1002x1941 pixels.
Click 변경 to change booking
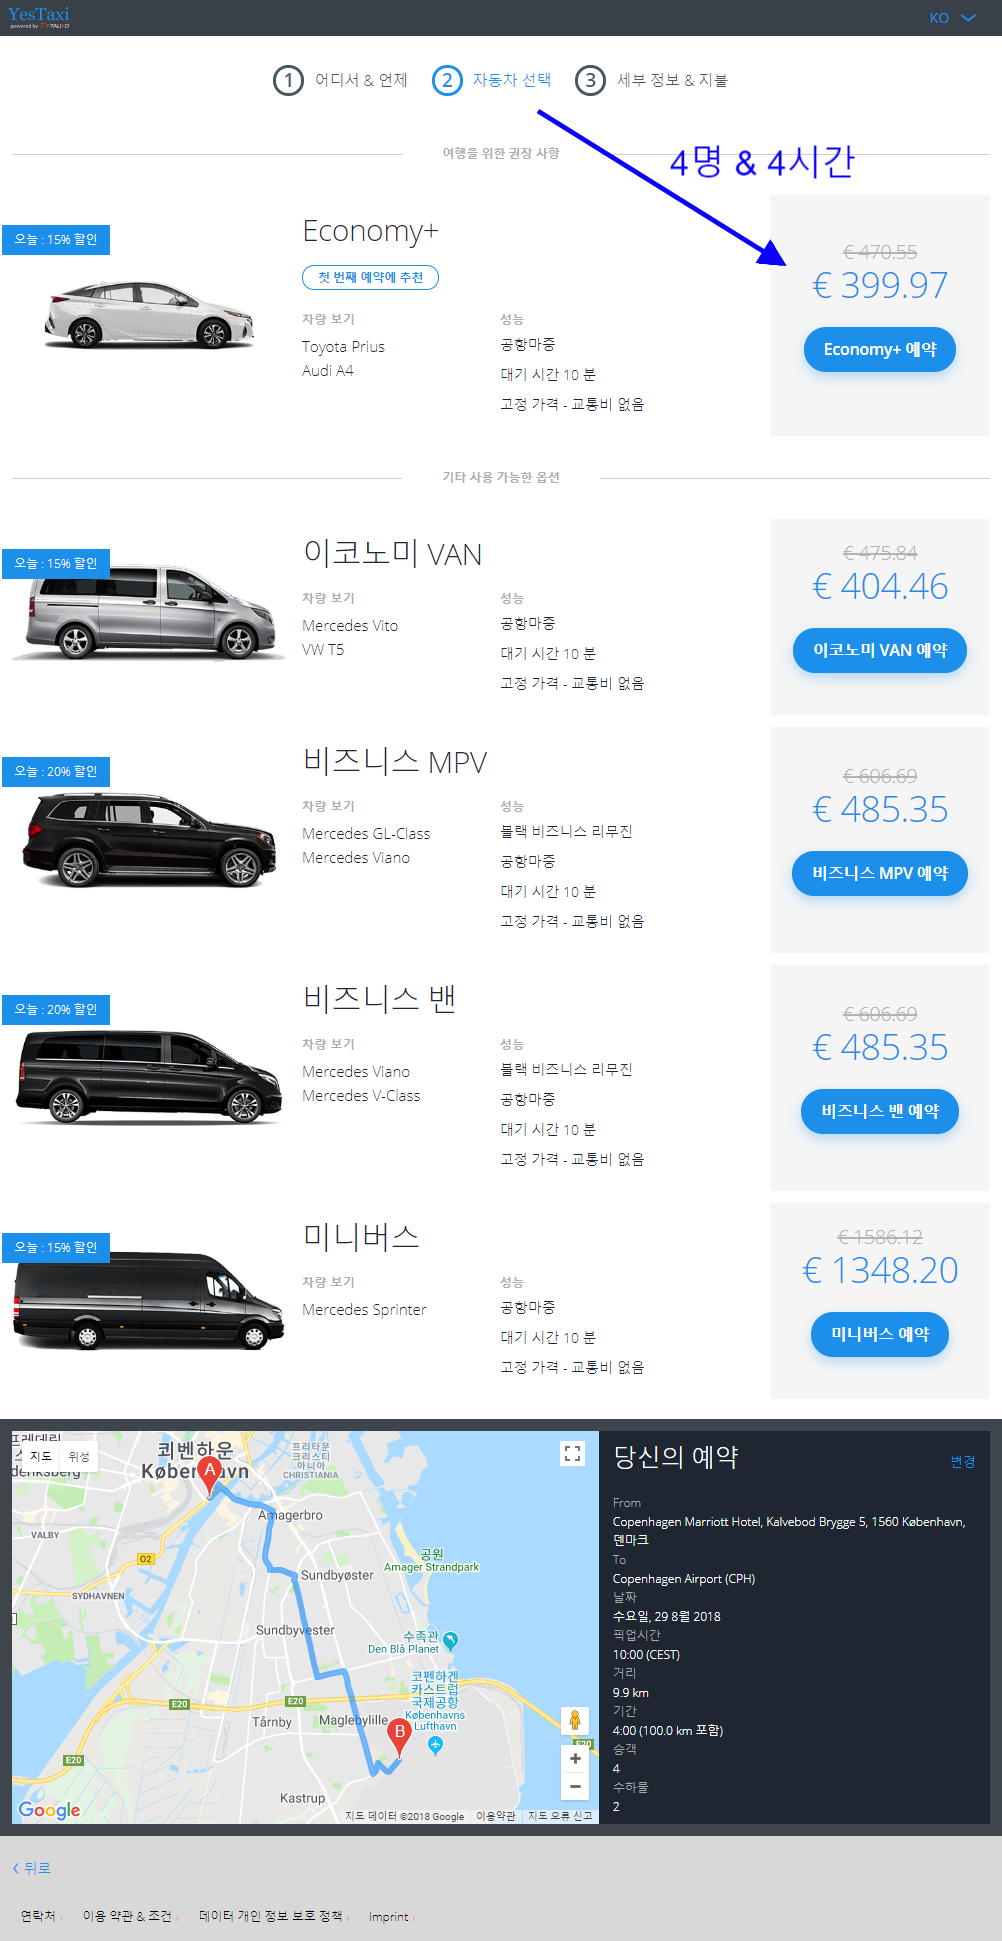tap(962, 1462)
